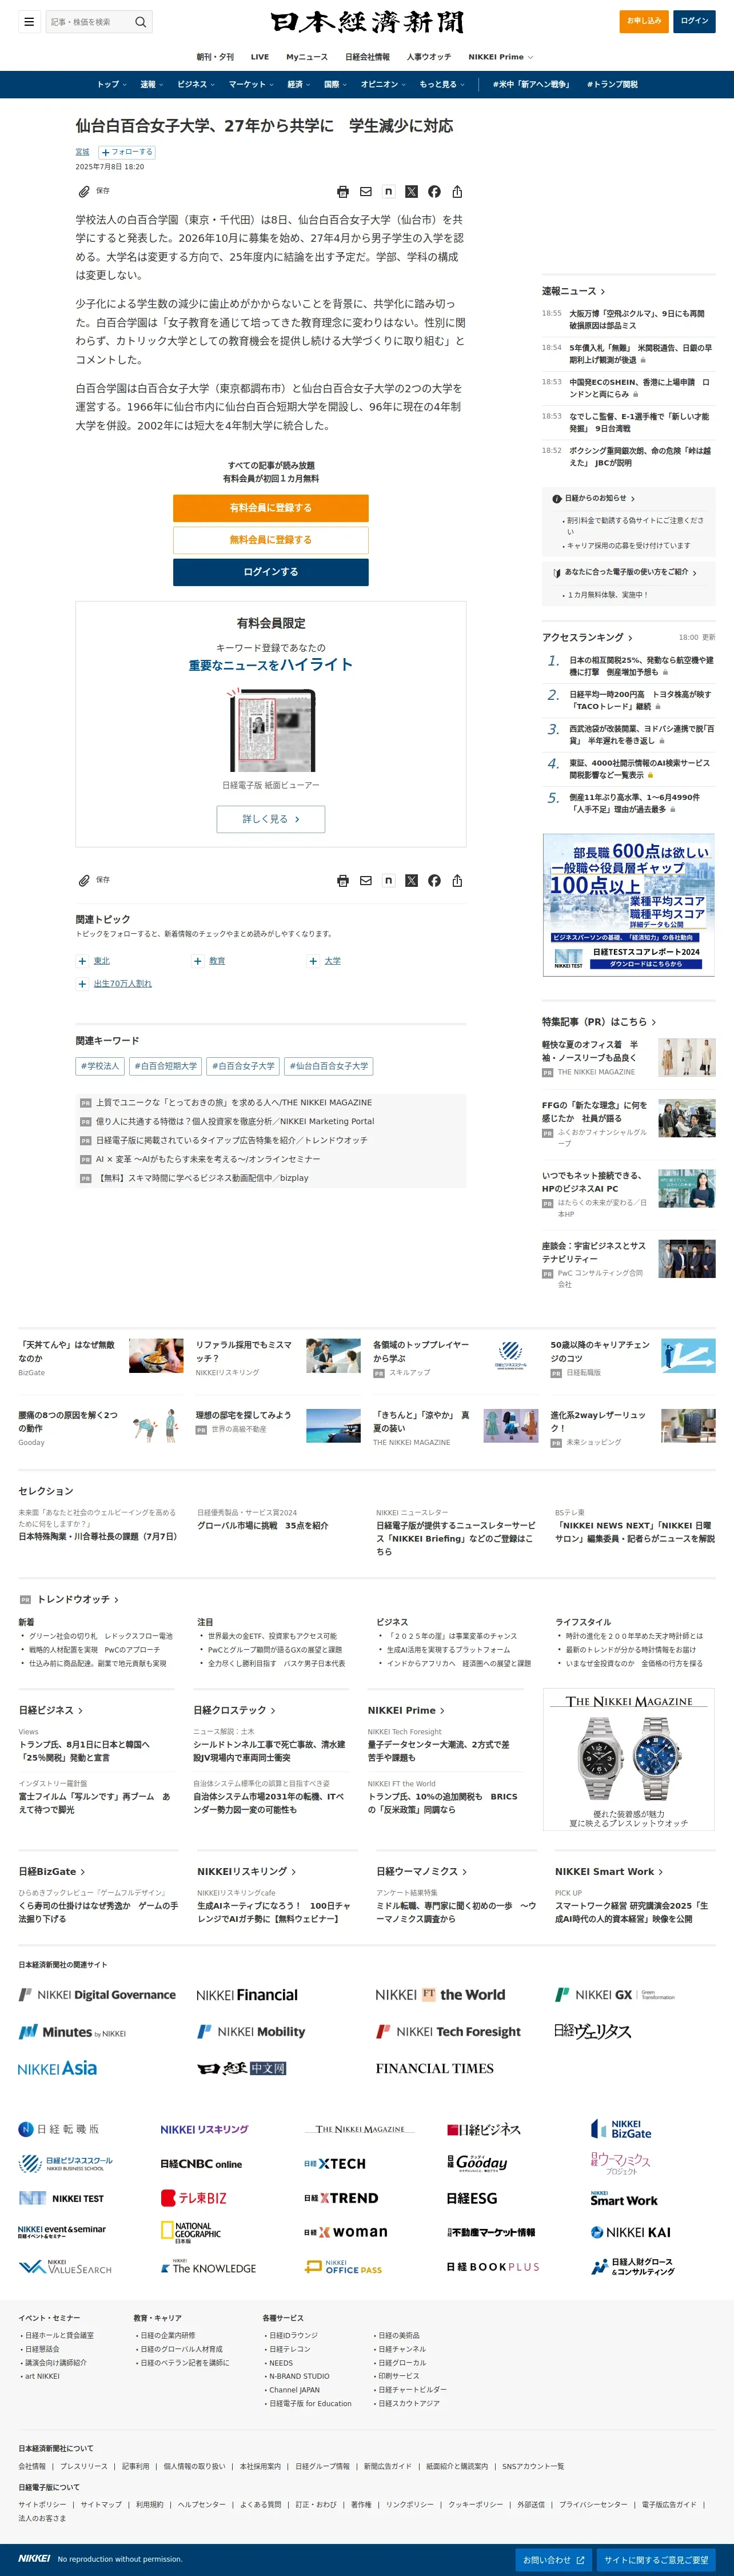
Task: Open the hamburger menu in the header
Action: coord(29,21)
